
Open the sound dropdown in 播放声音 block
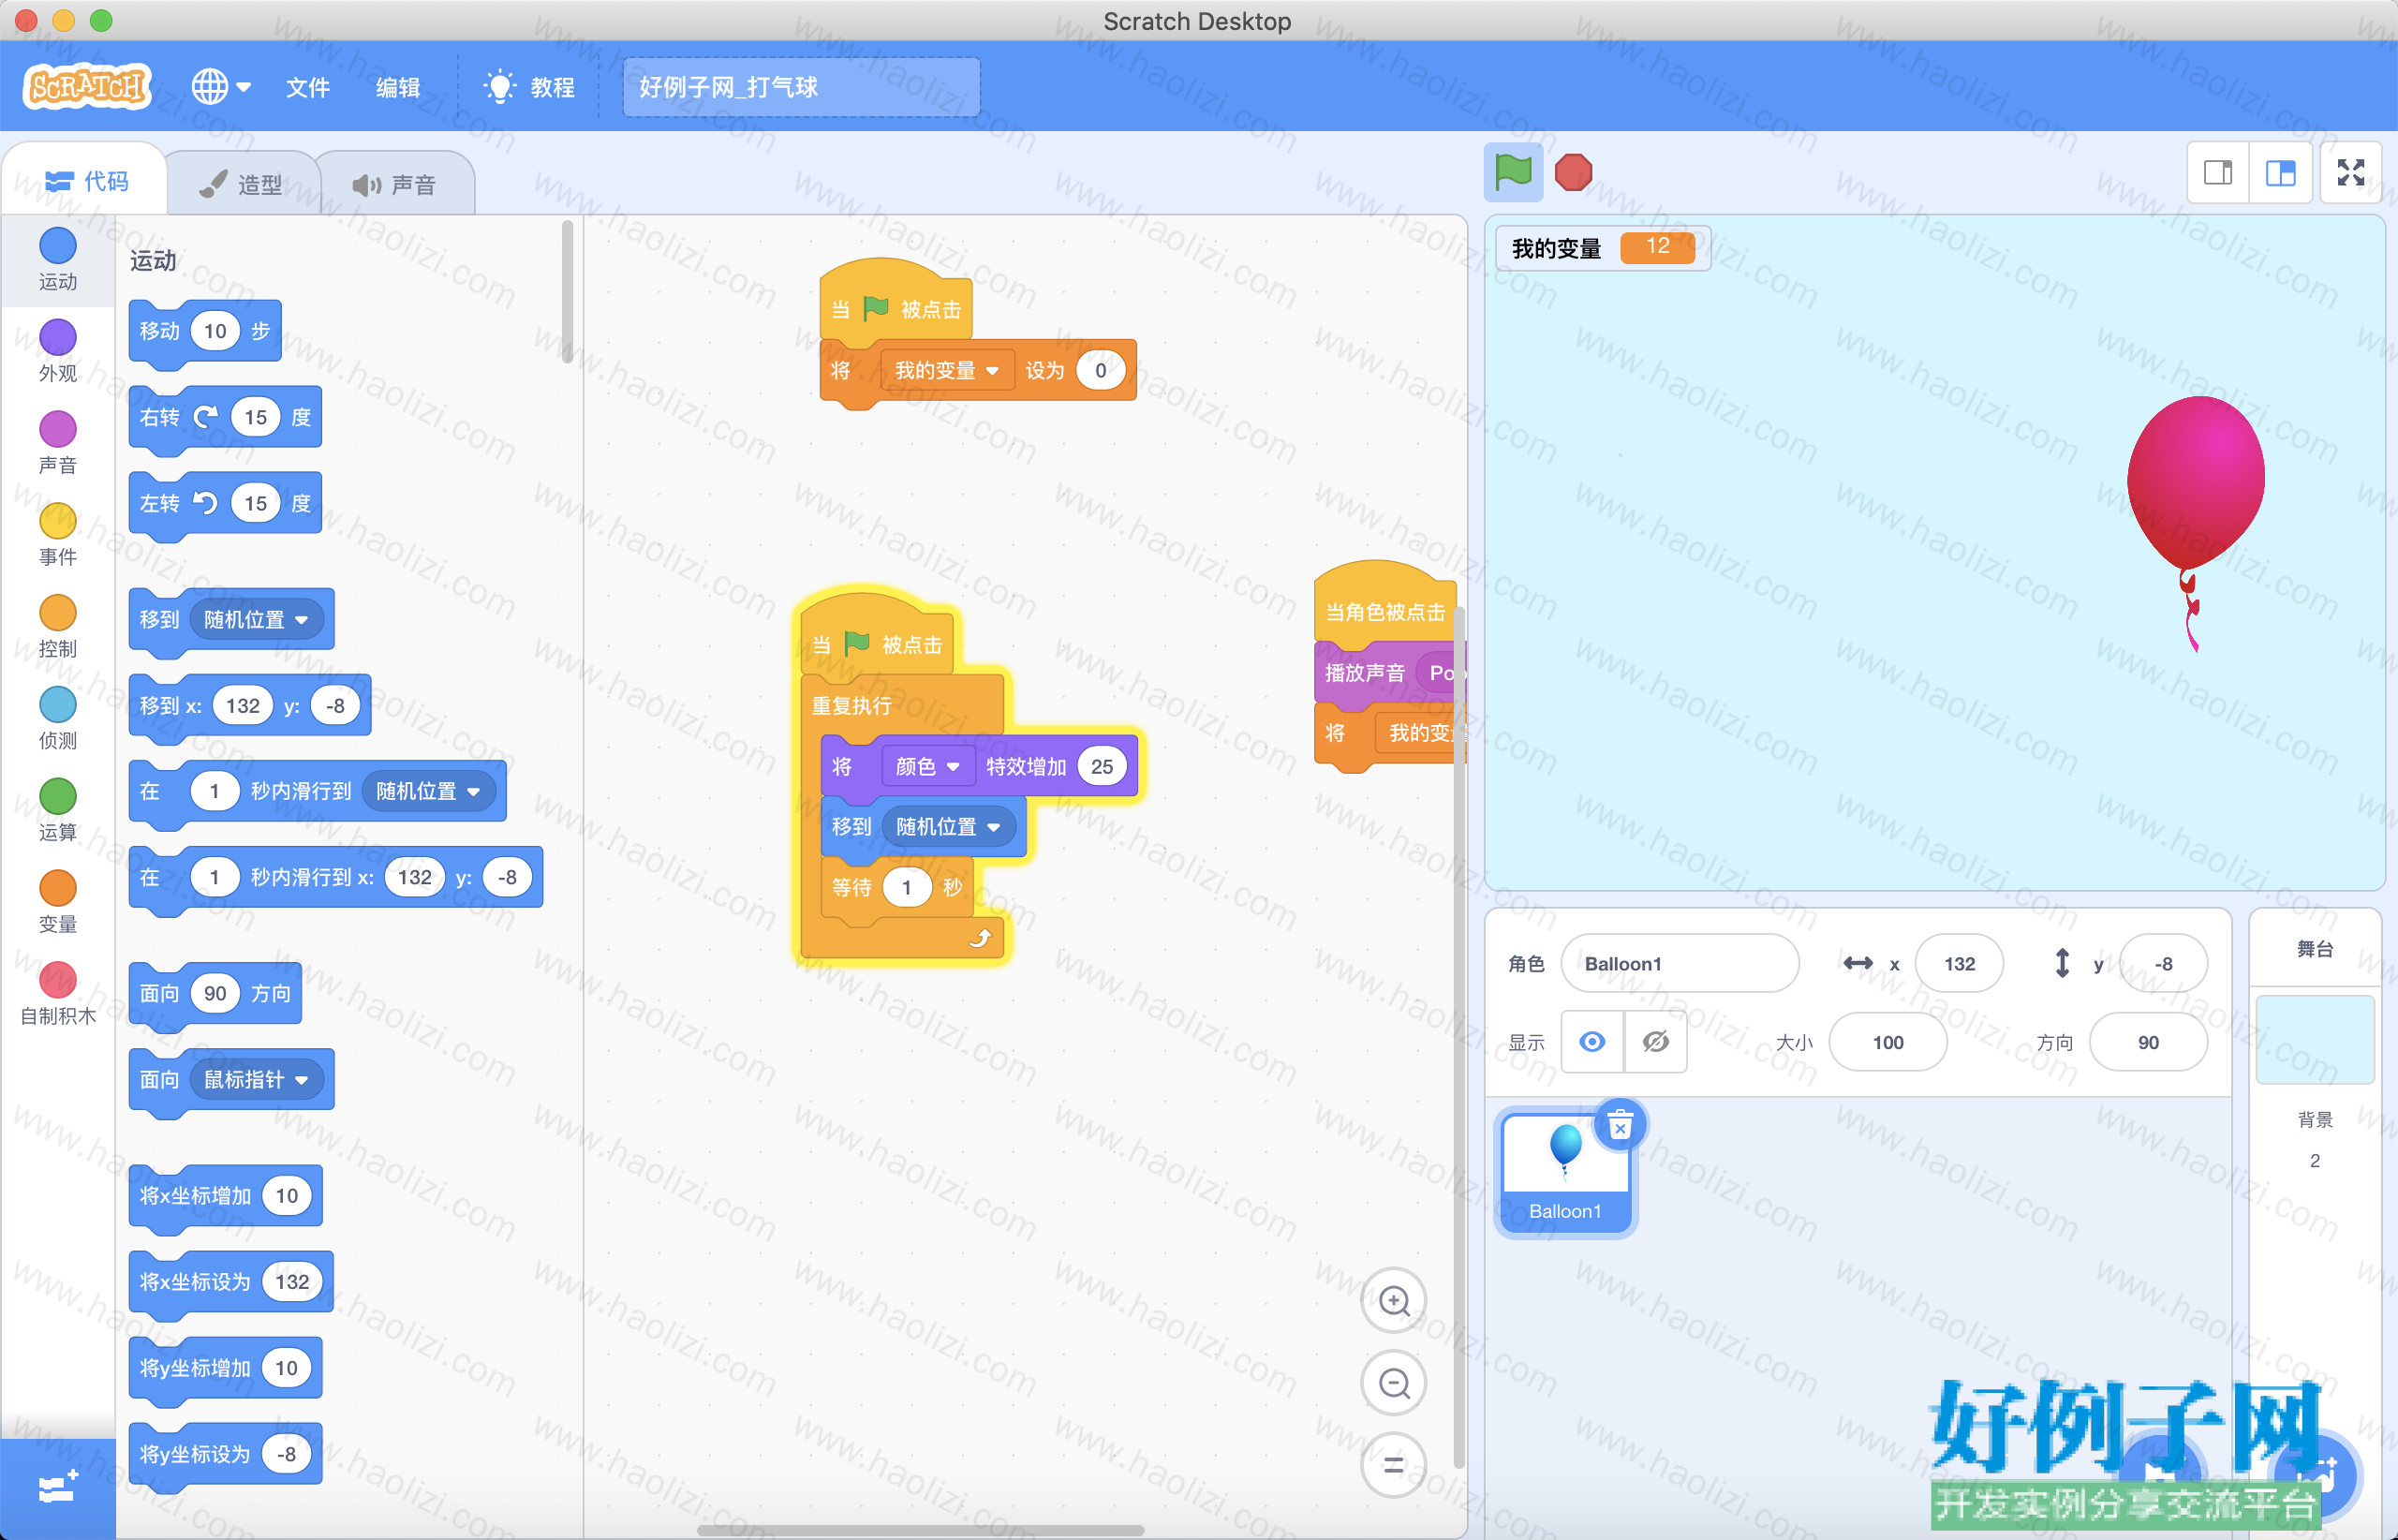pyautogui.click(x=1440, y=673)
